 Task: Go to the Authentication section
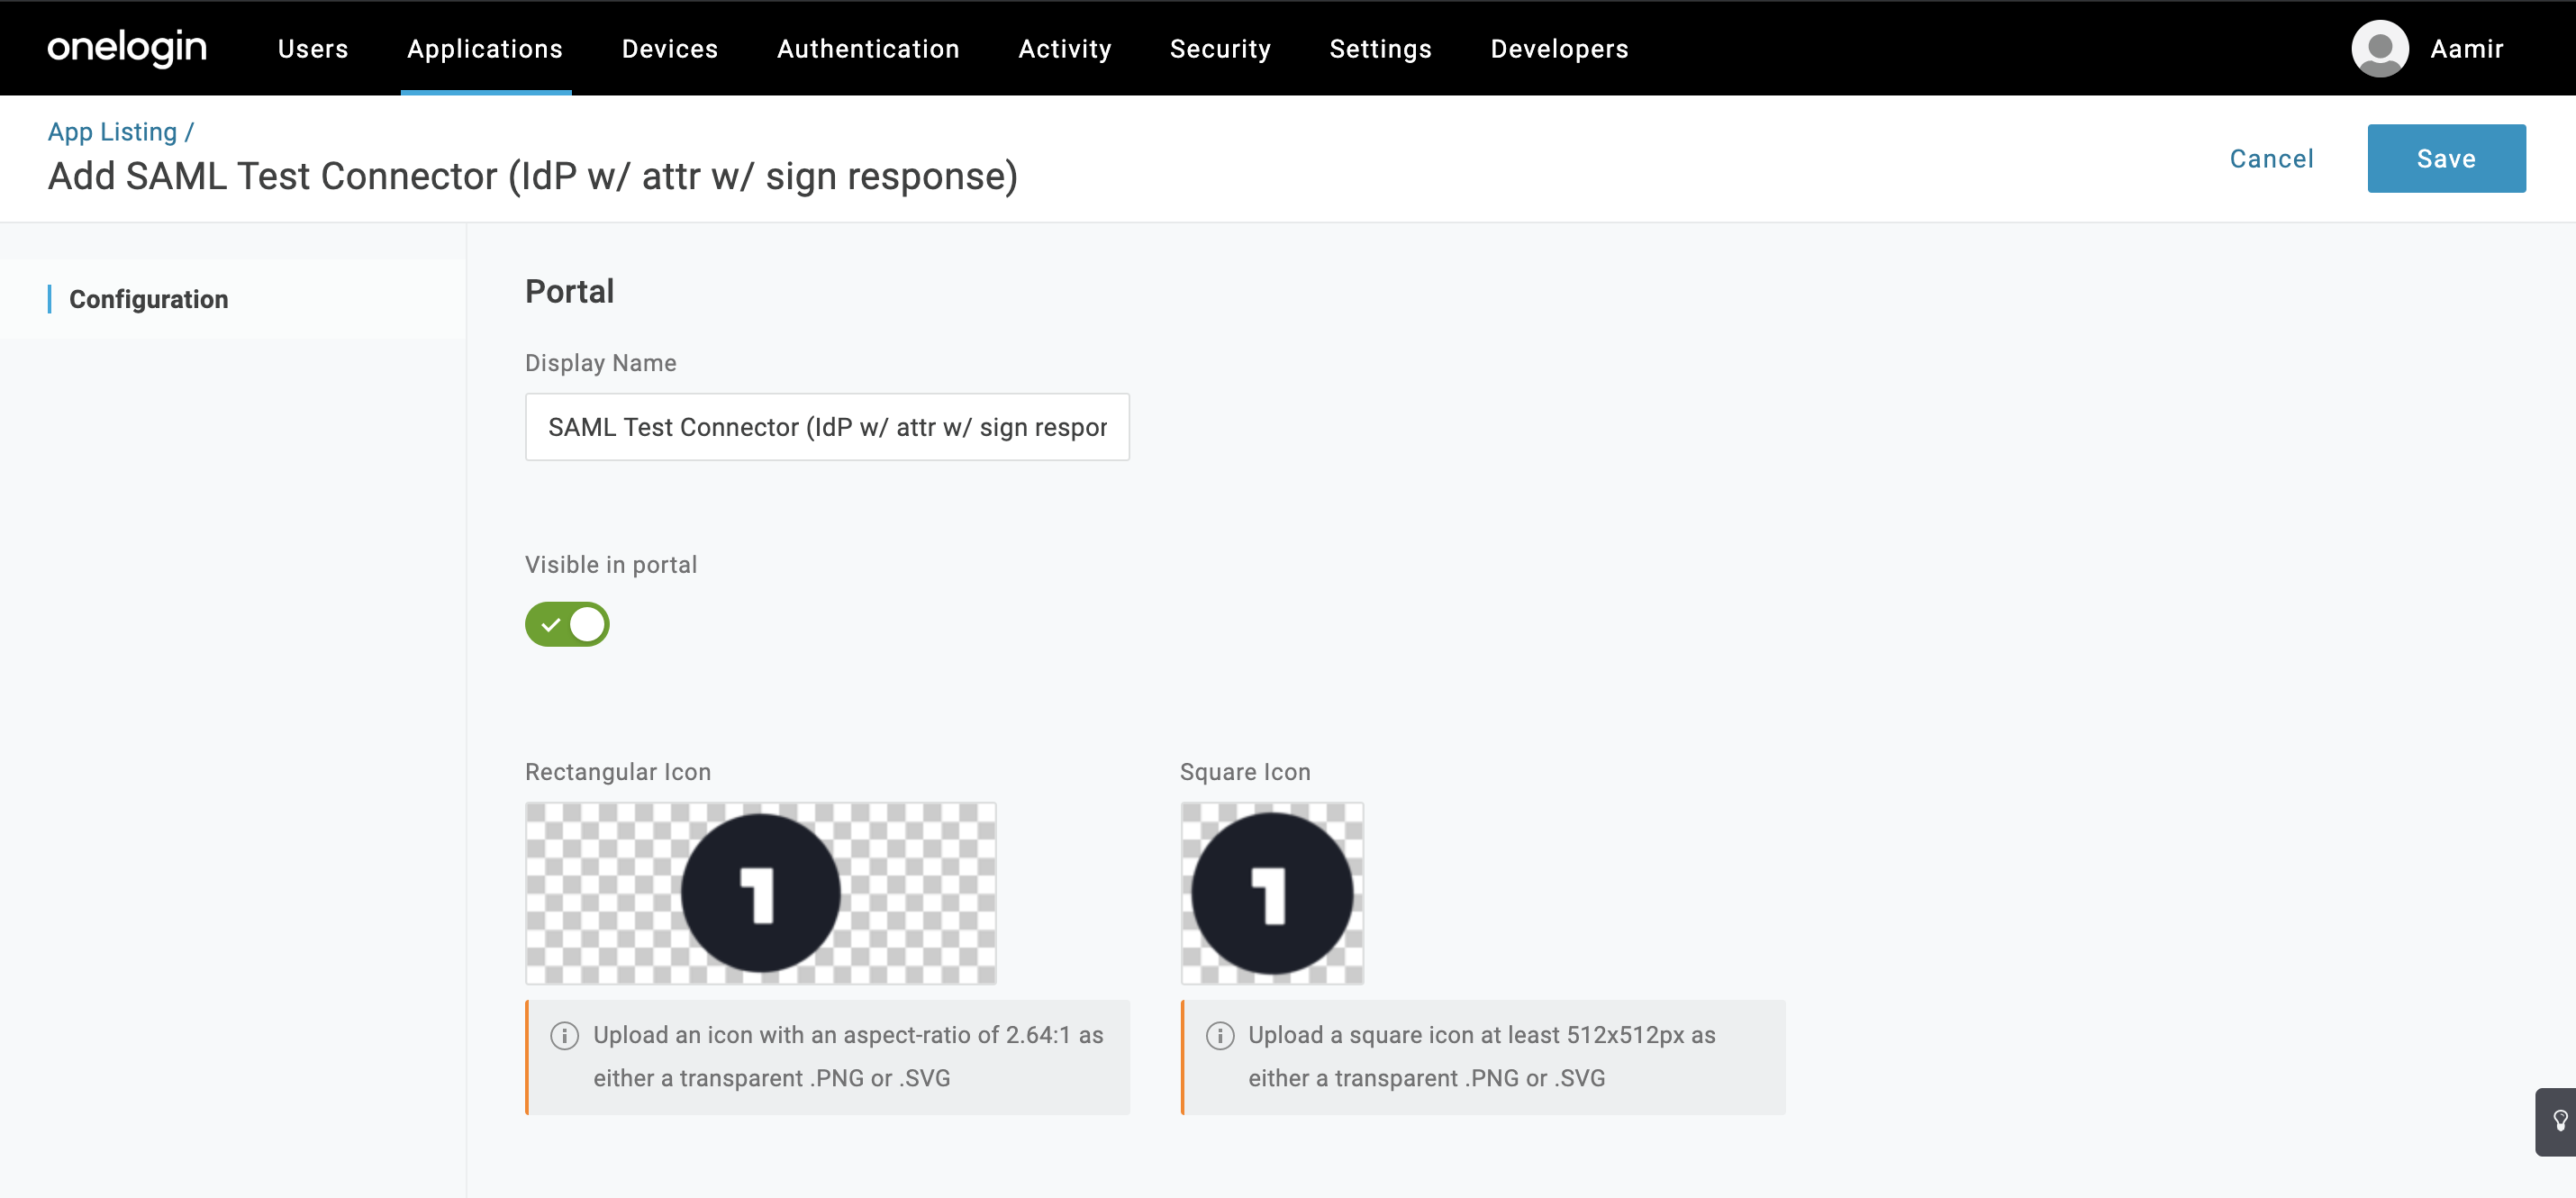(x=868, y=48)
